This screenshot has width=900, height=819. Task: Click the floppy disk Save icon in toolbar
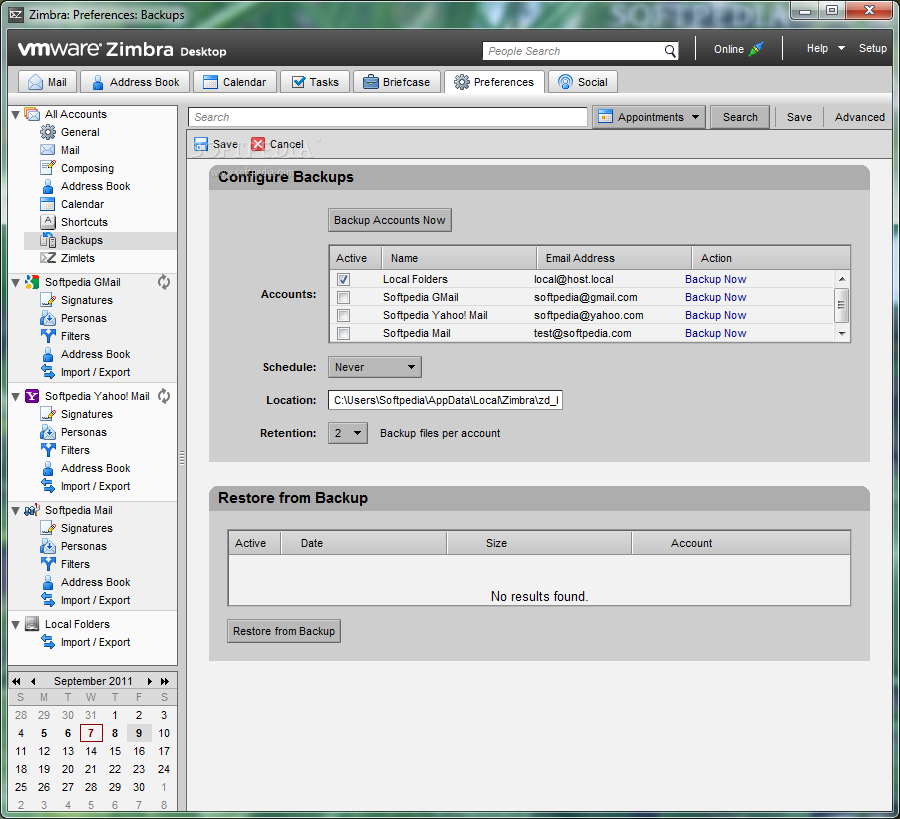[x=201, y=144]
